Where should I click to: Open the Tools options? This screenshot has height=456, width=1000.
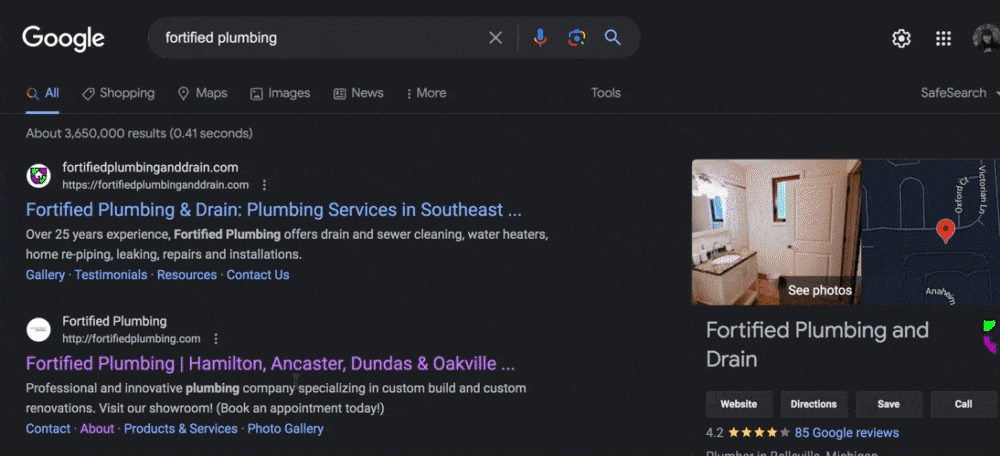pyautogui.click(x=606, y=93)
